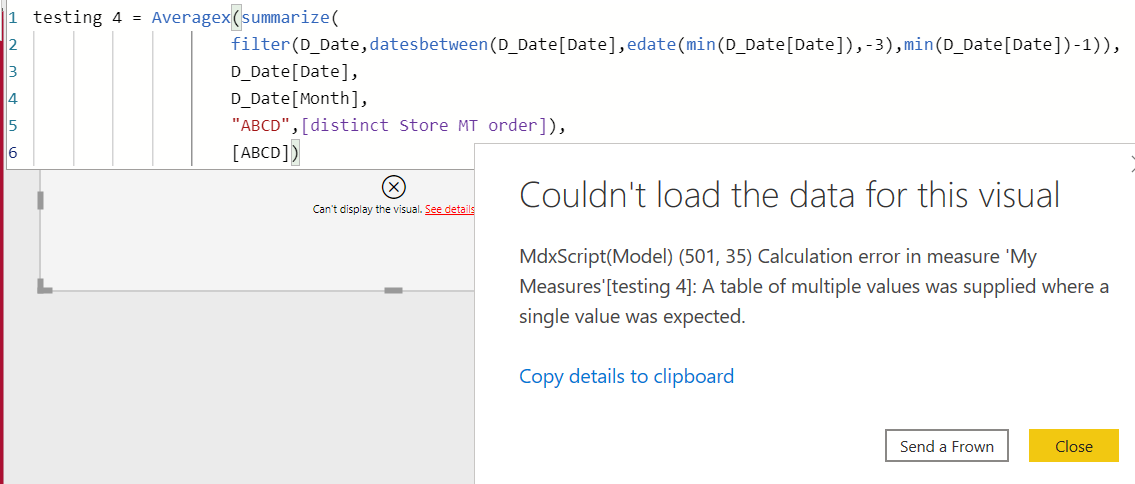
Task: Open Copy details to clipboard link
Action: 627,376
